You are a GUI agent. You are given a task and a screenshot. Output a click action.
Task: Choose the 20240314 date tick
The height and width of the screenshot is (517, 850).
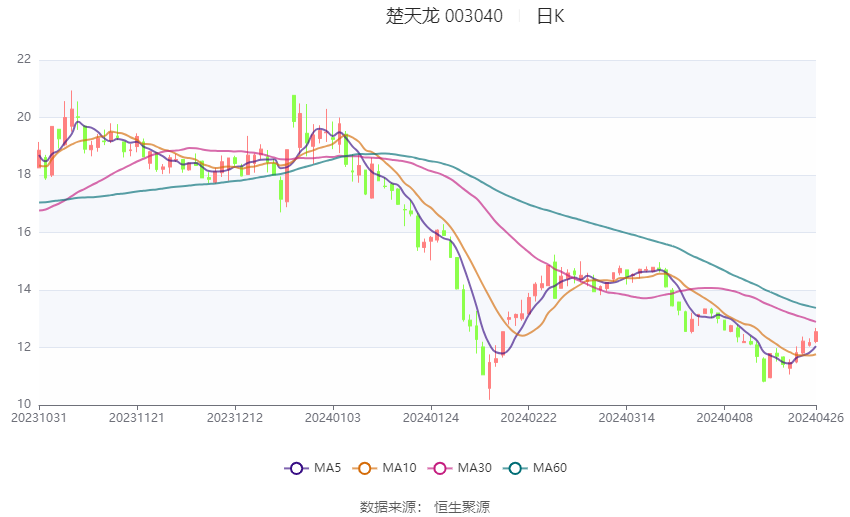tap(626, 417)
